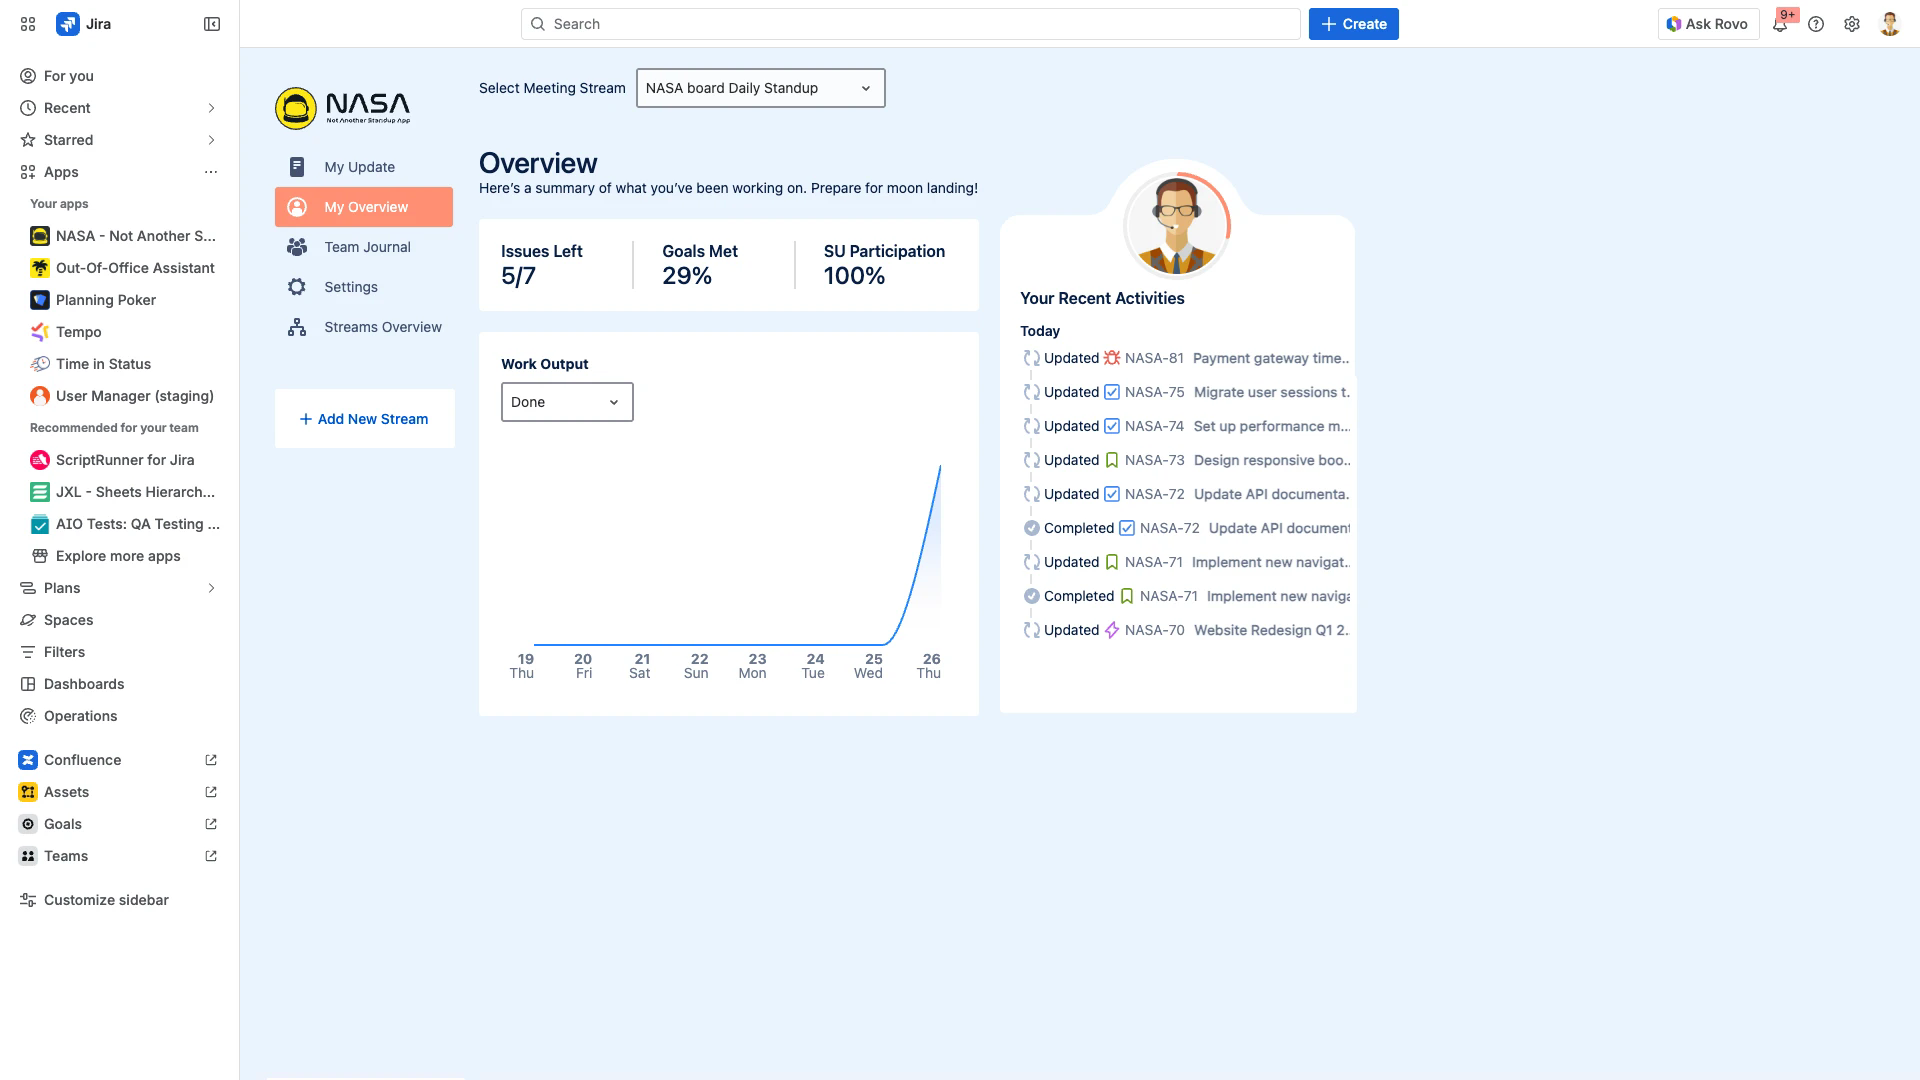Open the help question mark icon
1920x1080 pixels.
pyautogui.click(x=1816, y=24)
